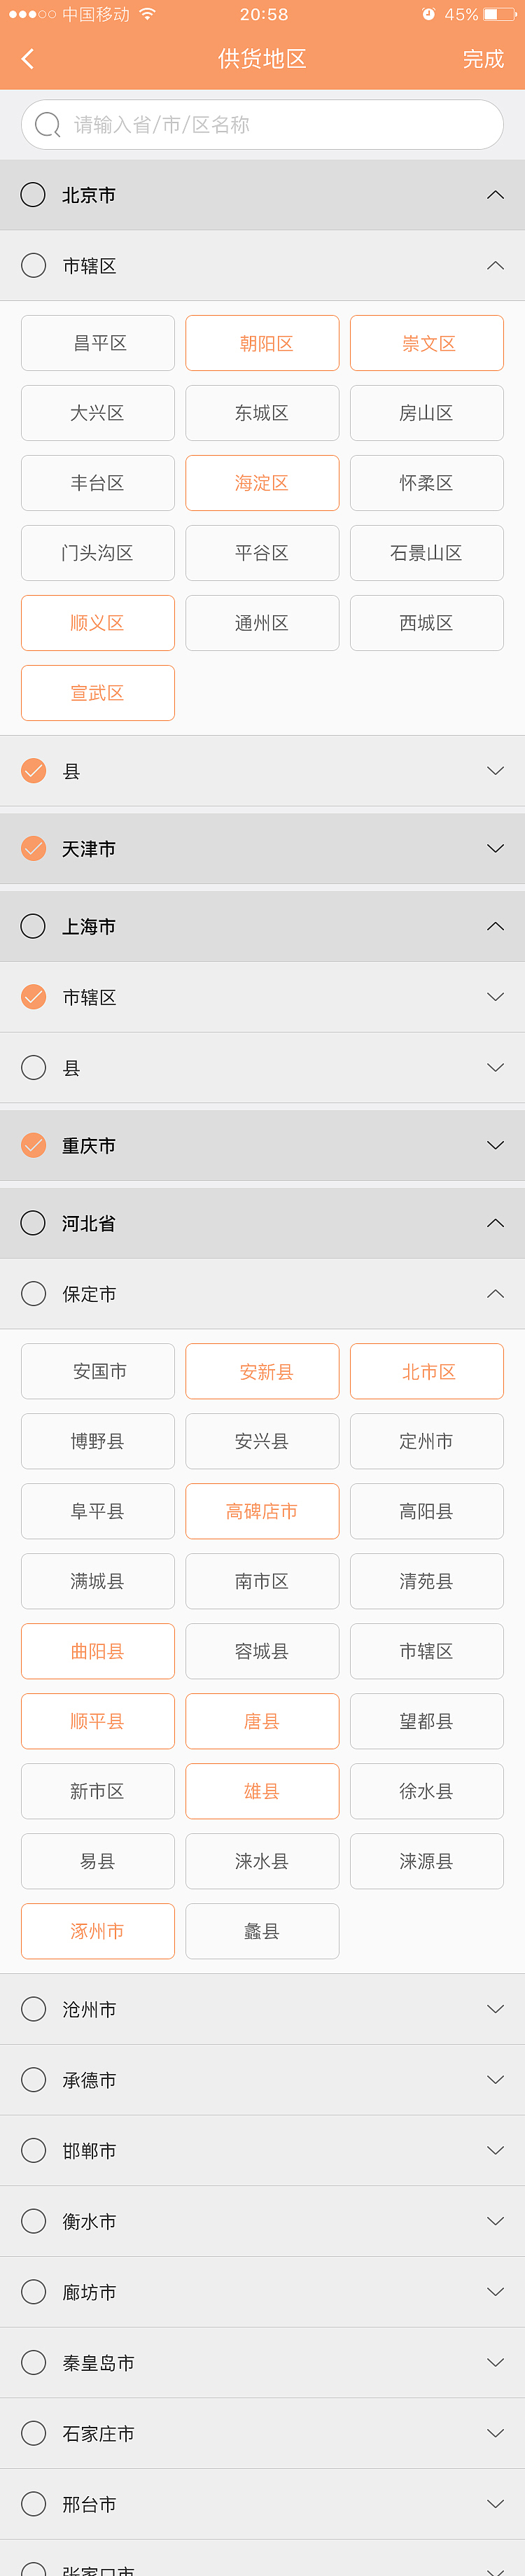Select the 石家庄市 radio circle
525x2576 pixels.
pyautogui.click(x=33, y=2433)
